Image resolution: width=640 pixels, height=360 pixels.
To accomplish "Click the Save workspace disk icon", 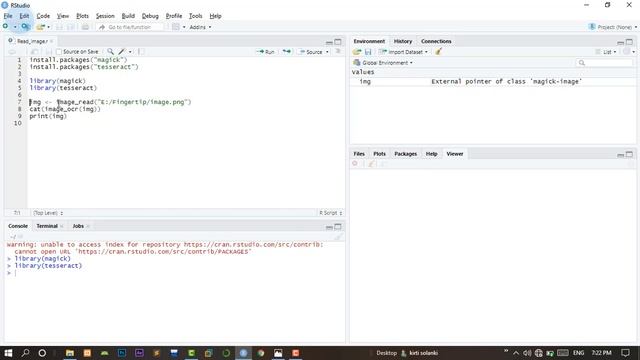I will 368,52.
